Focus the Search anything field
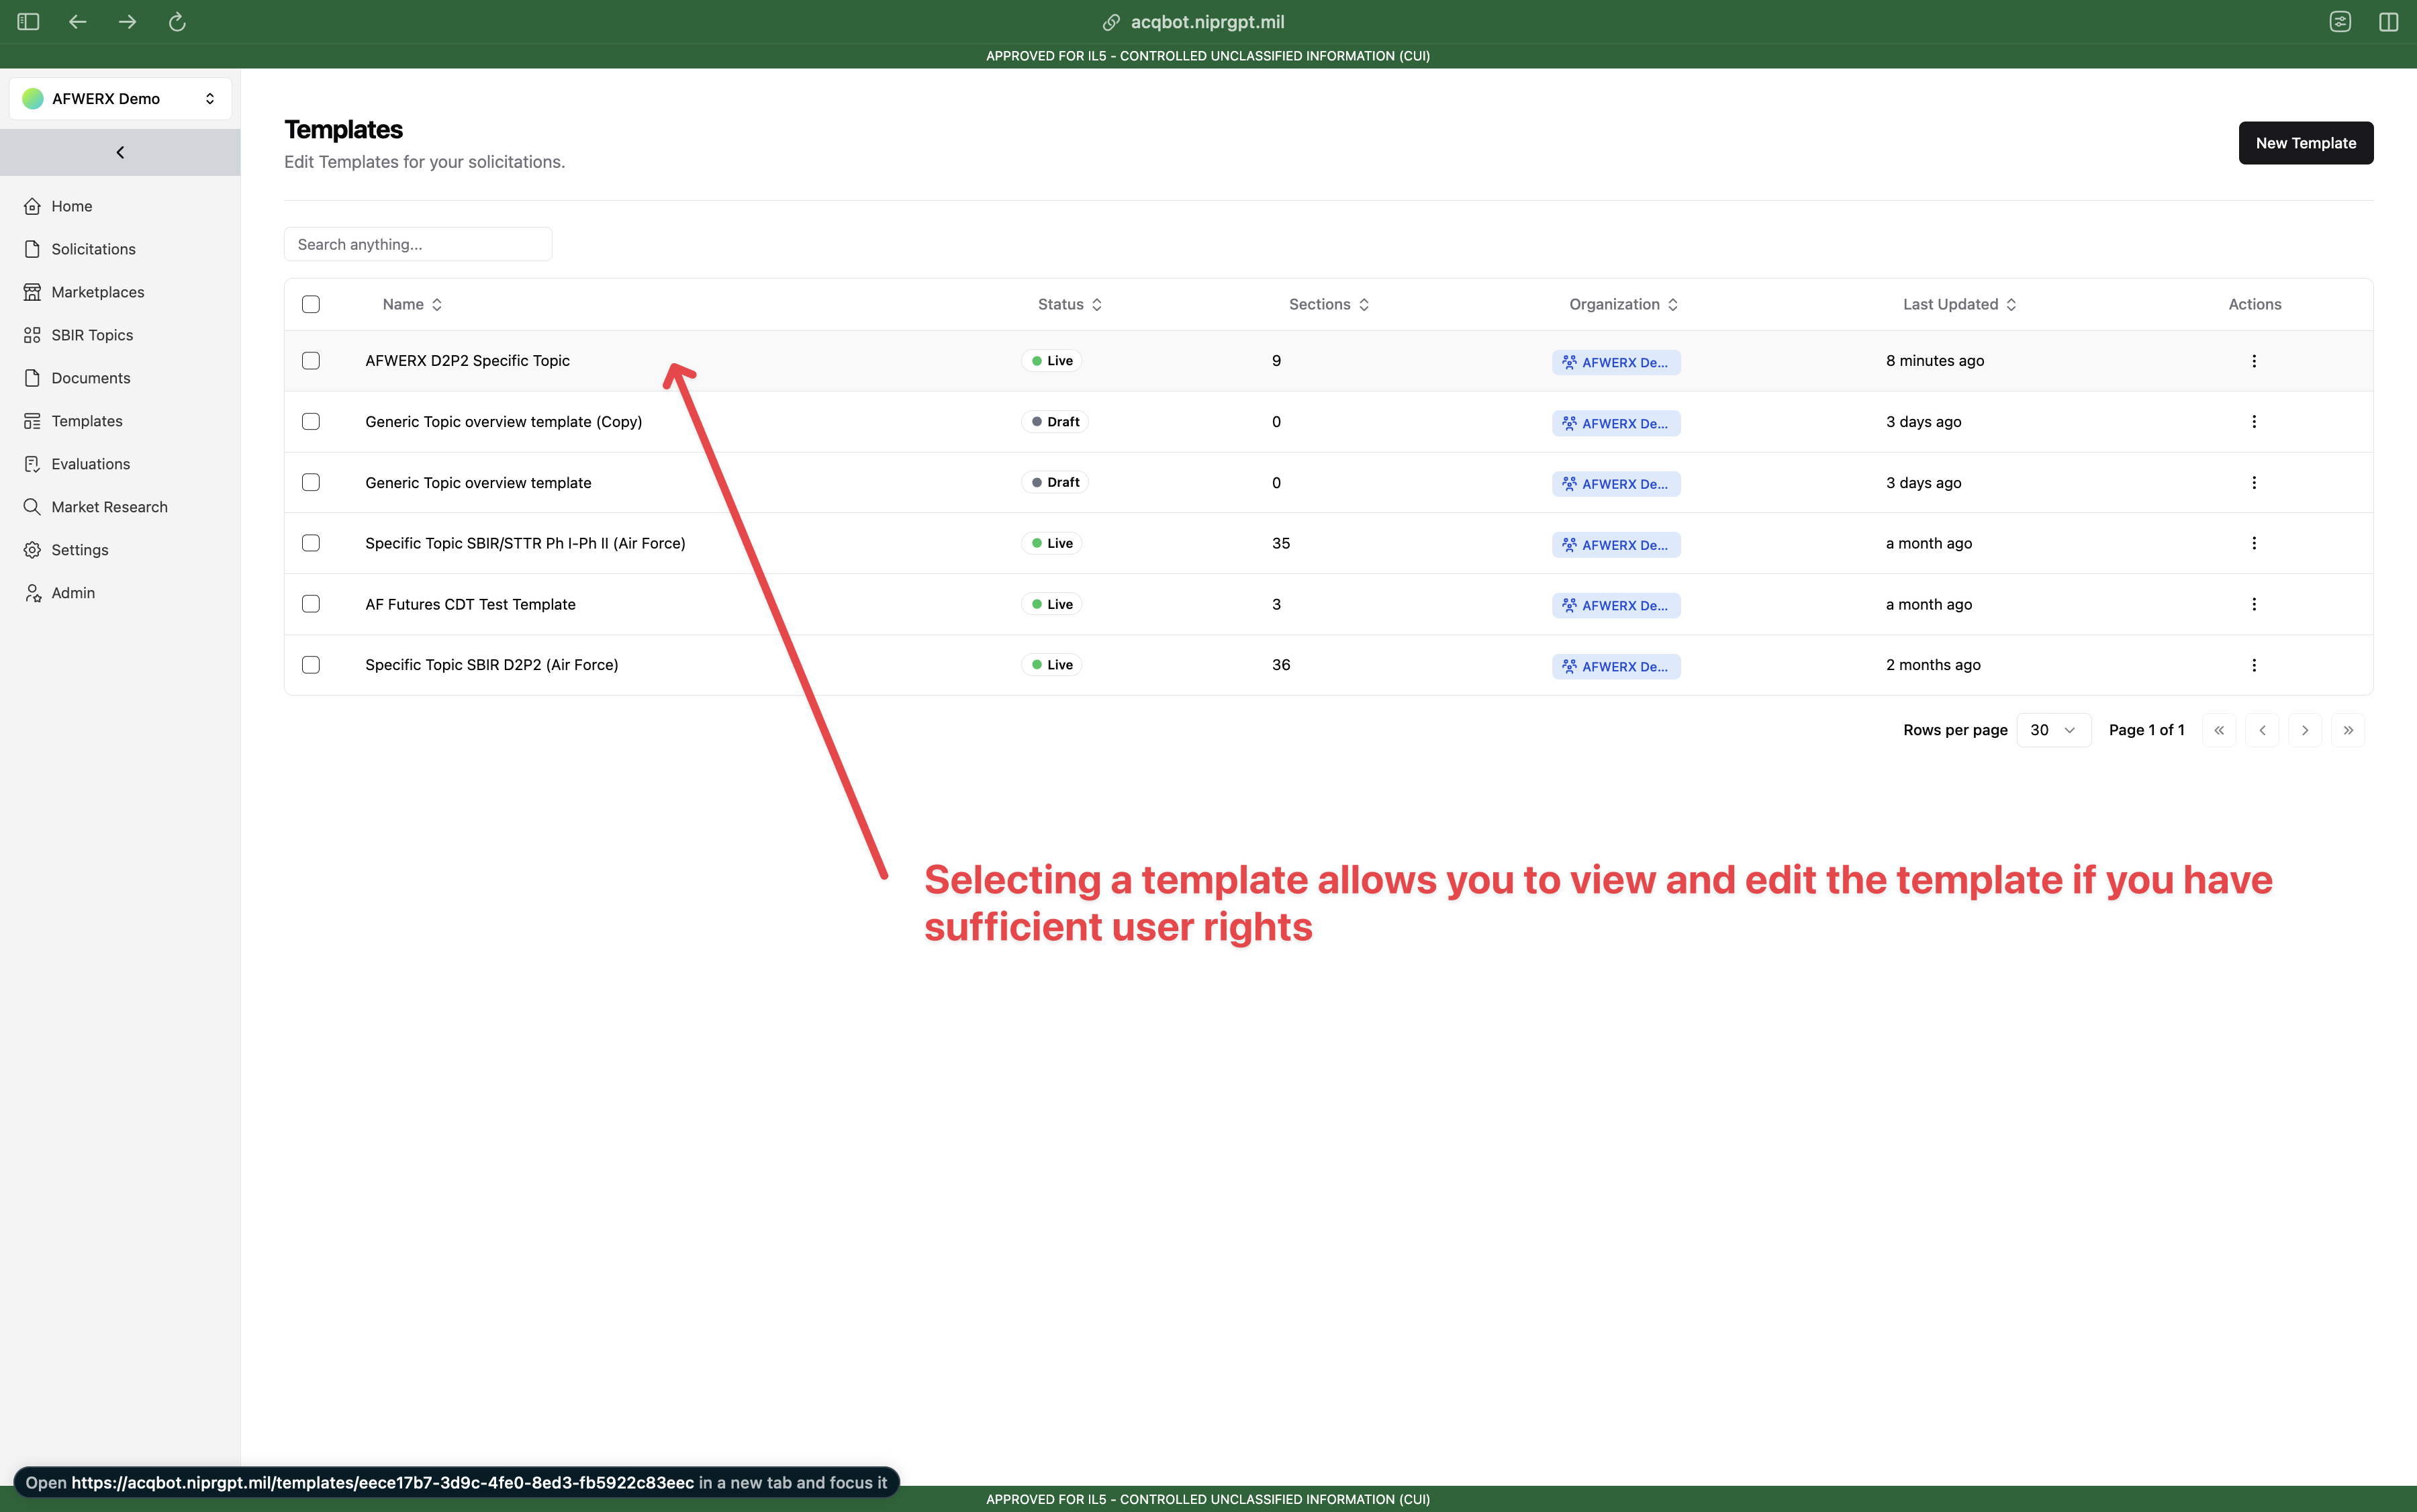The width and height of the screenshot is (2417, 1512). 418,244
